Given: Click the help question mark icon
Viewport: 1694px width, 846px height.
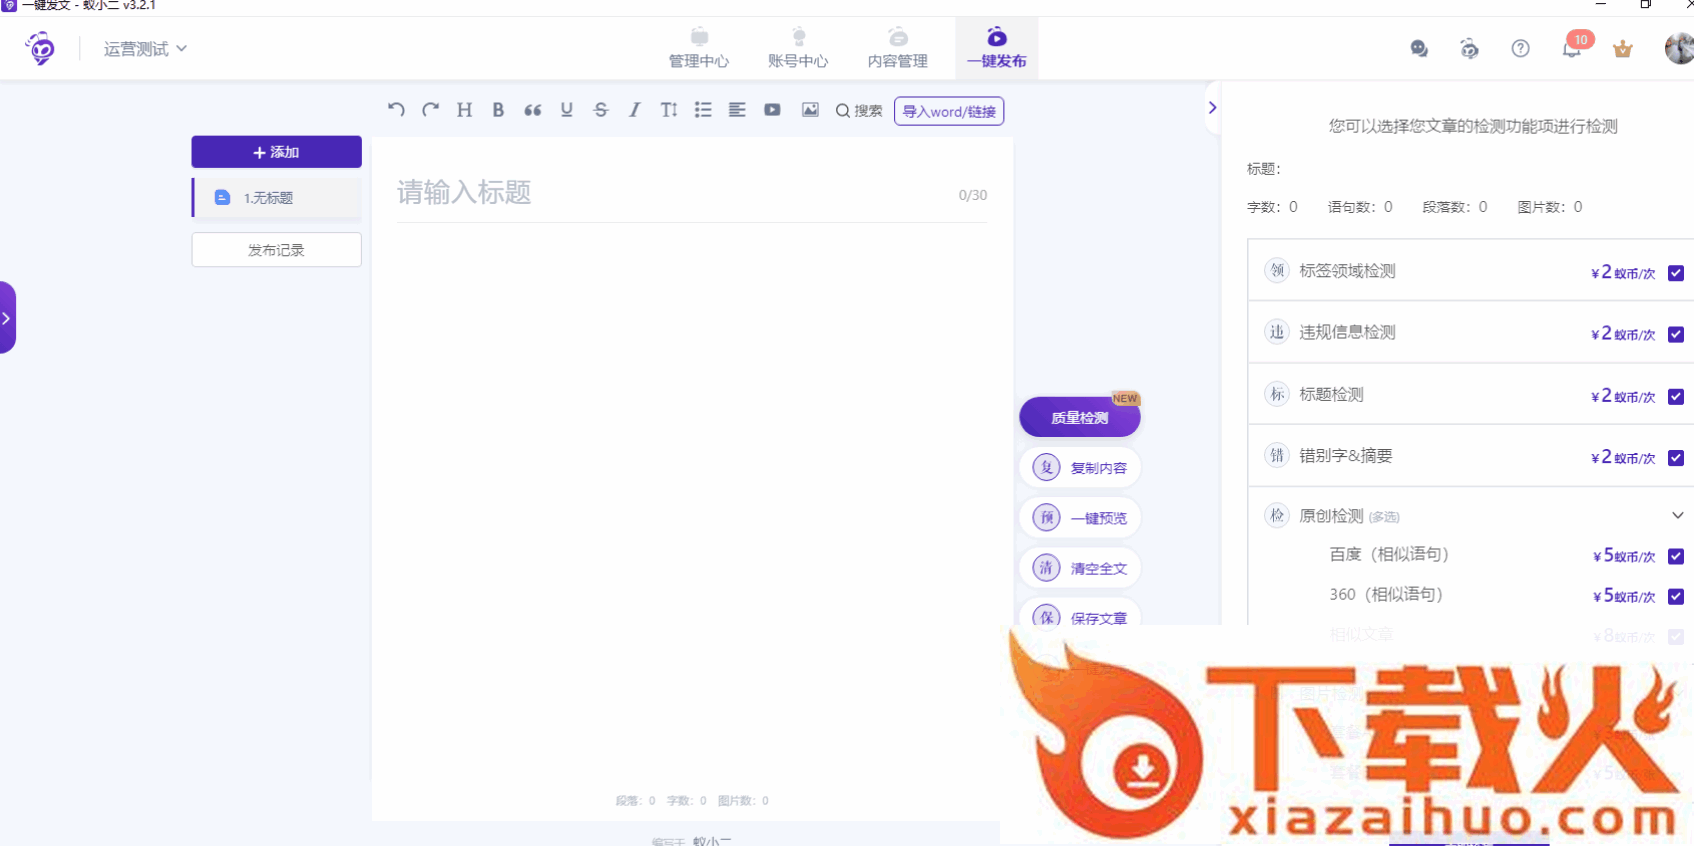Looking at the screenshot, I should (1520, 48).
